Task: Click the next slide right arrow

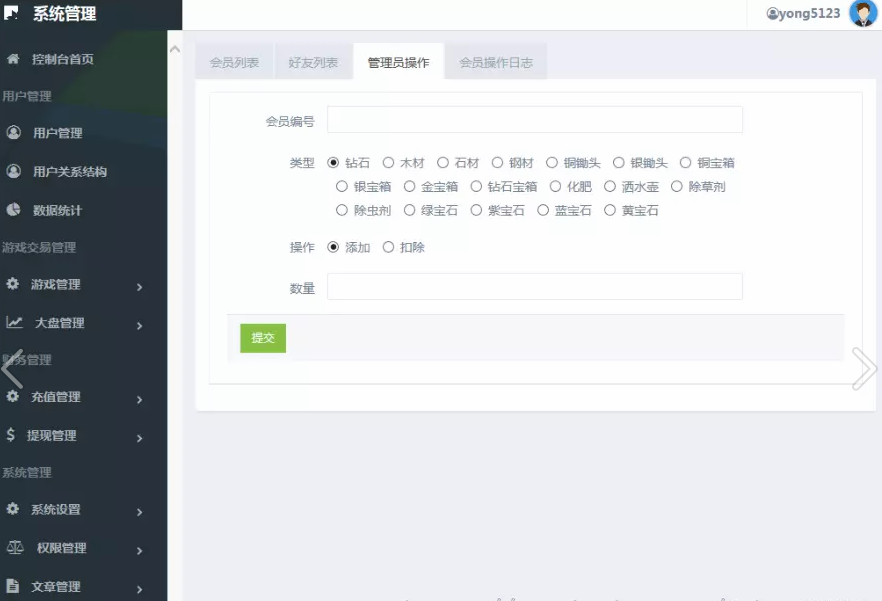Action: tap(865, 369)
